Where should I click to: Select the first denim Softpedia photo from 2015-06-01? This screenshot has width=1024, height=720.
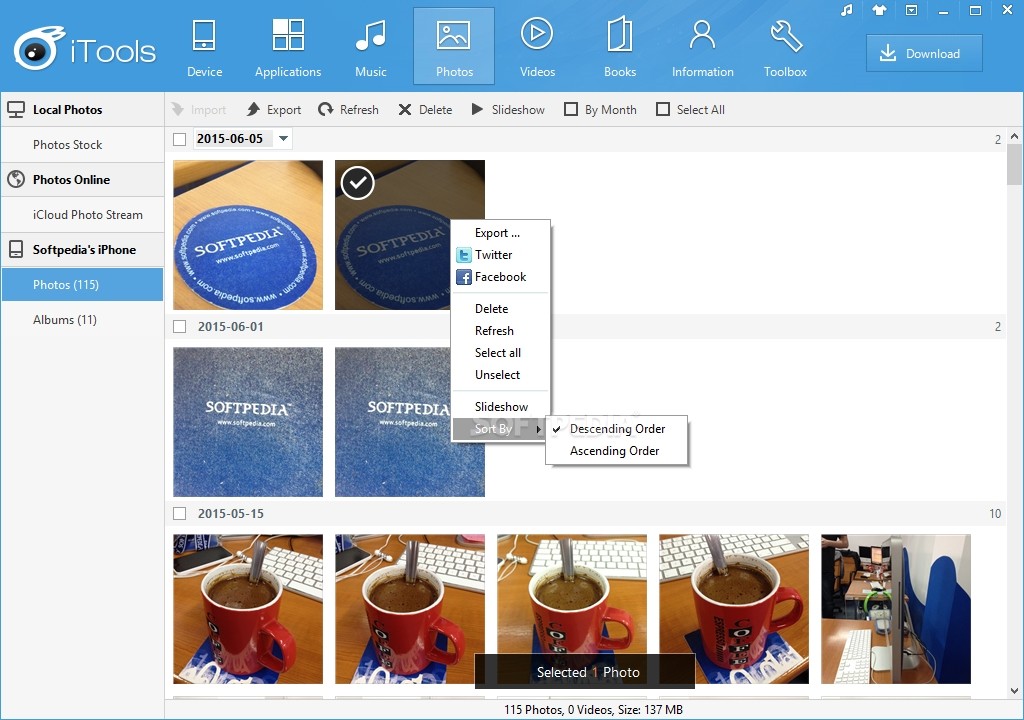coord(248,422)
